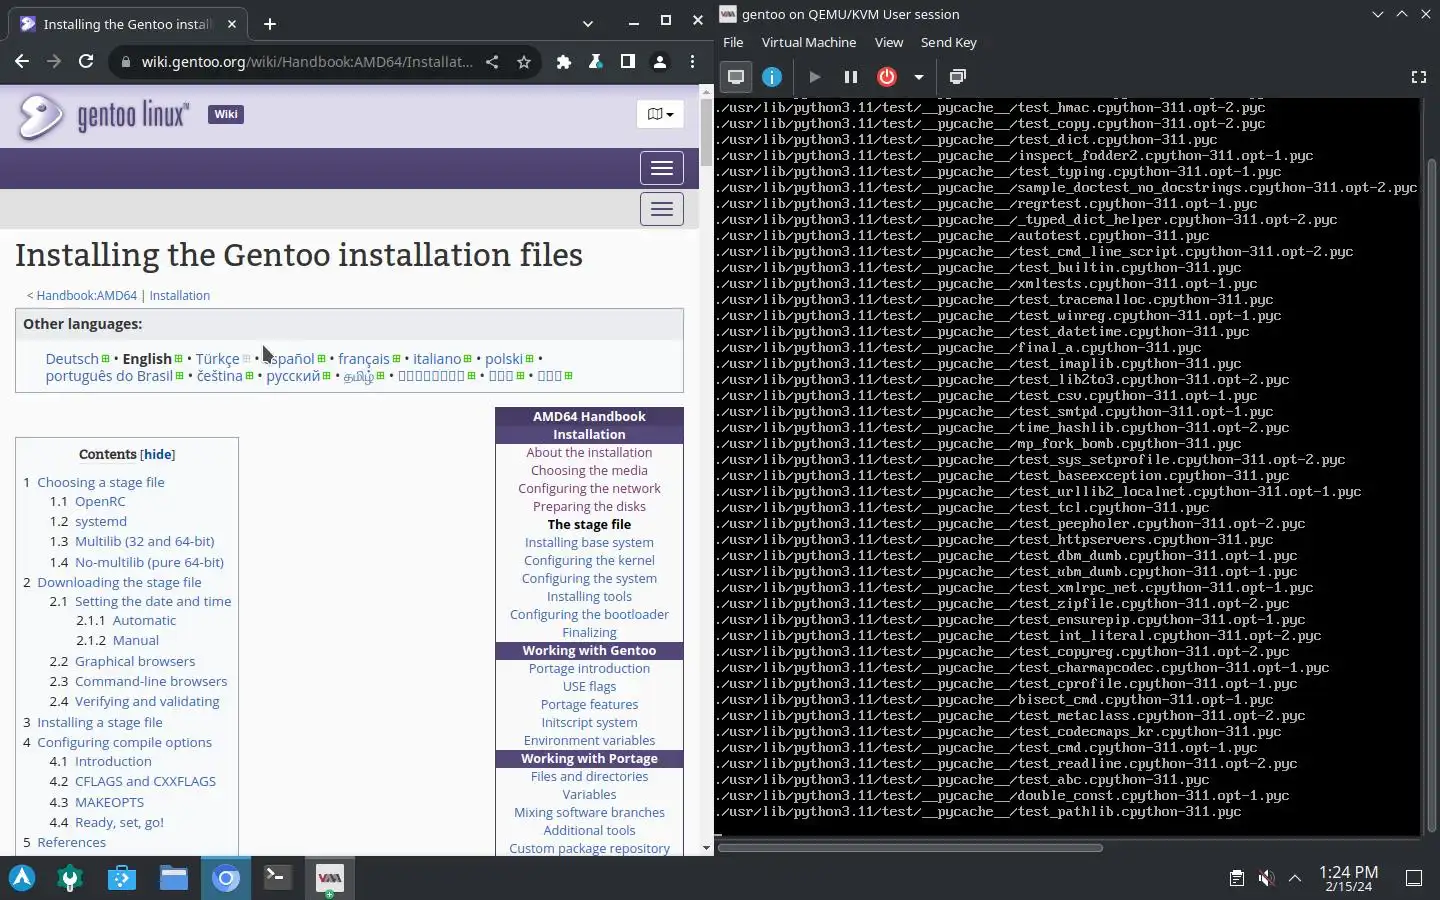Open Preparing the disks handbook page
Viewport: 1440px width, 900px height.
tap(589, 507)
